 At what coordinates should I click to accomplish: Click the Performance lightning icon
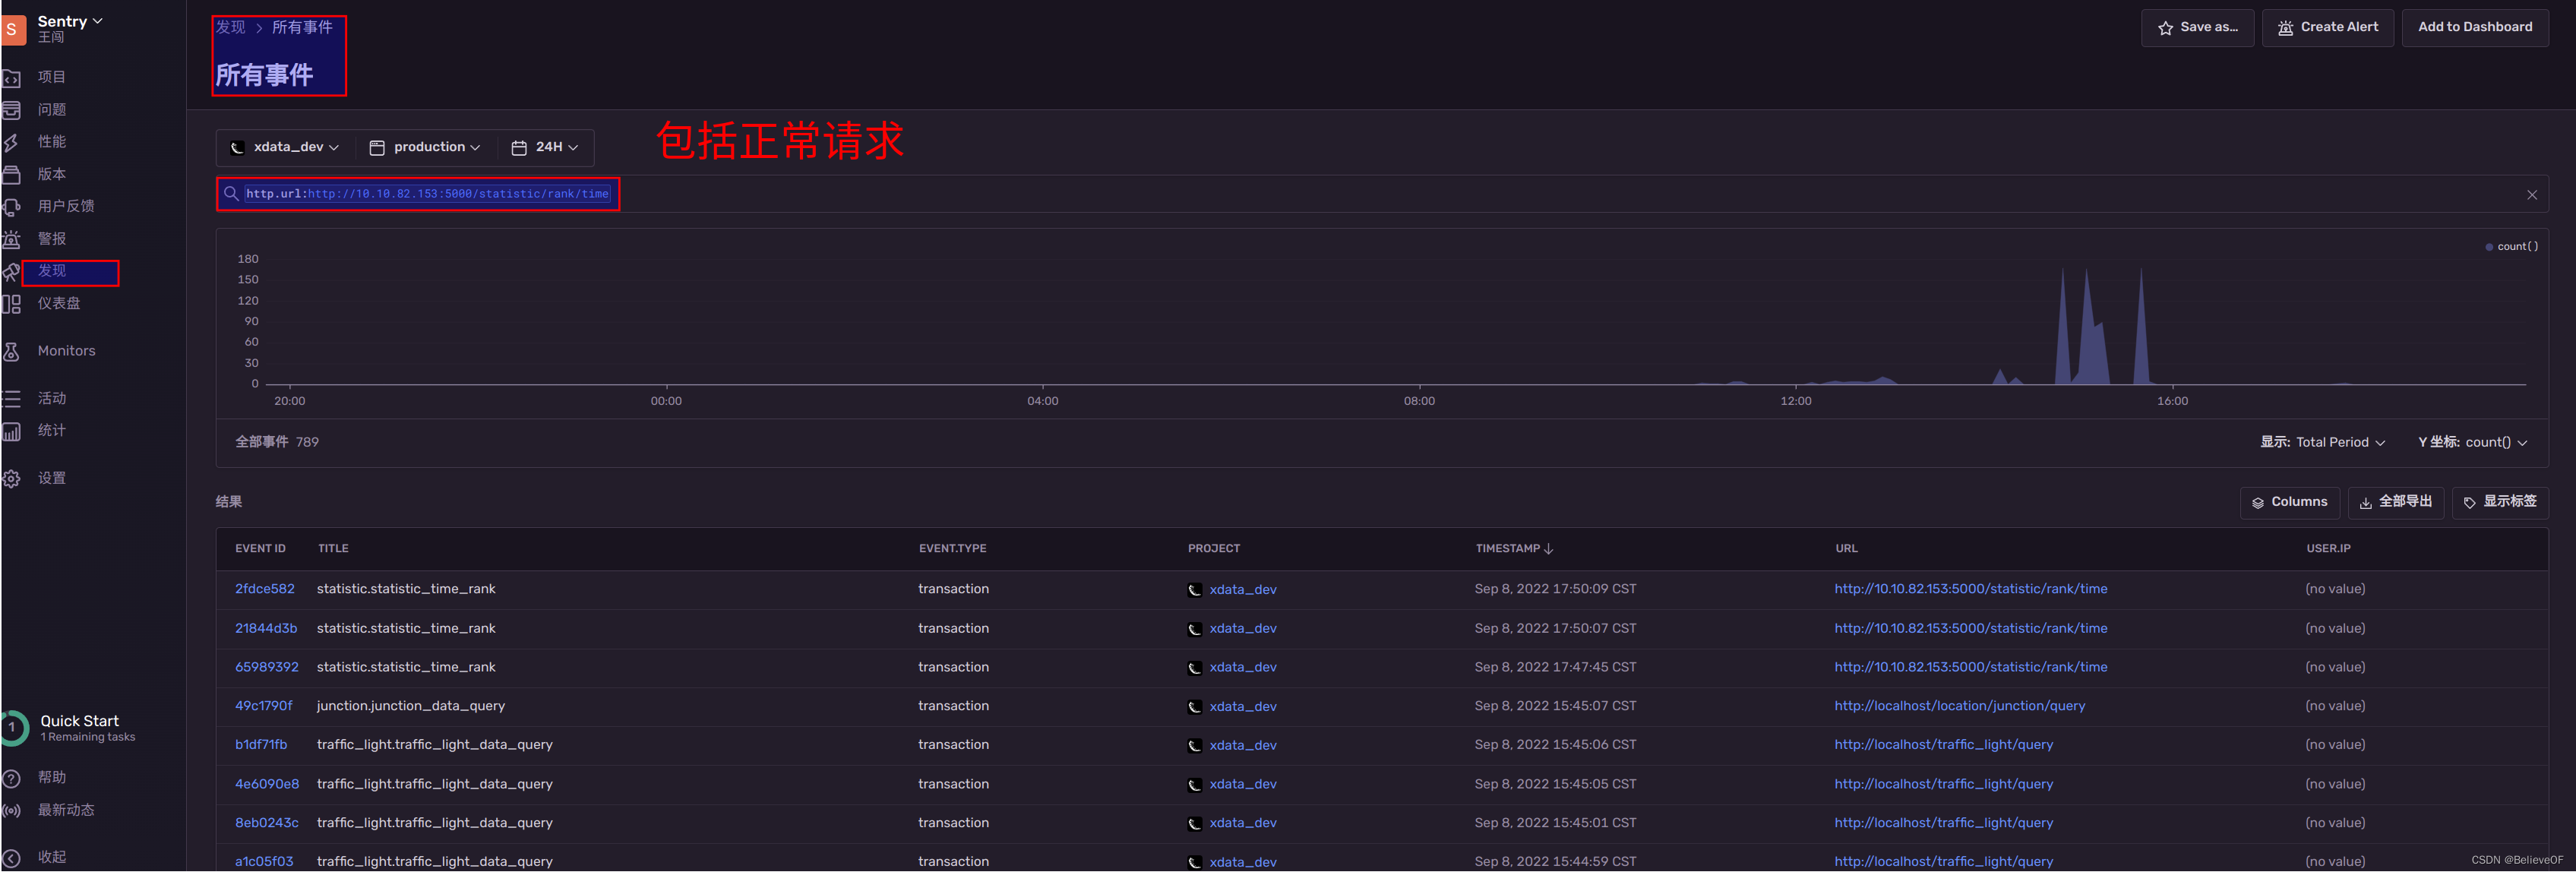point(12,143)
